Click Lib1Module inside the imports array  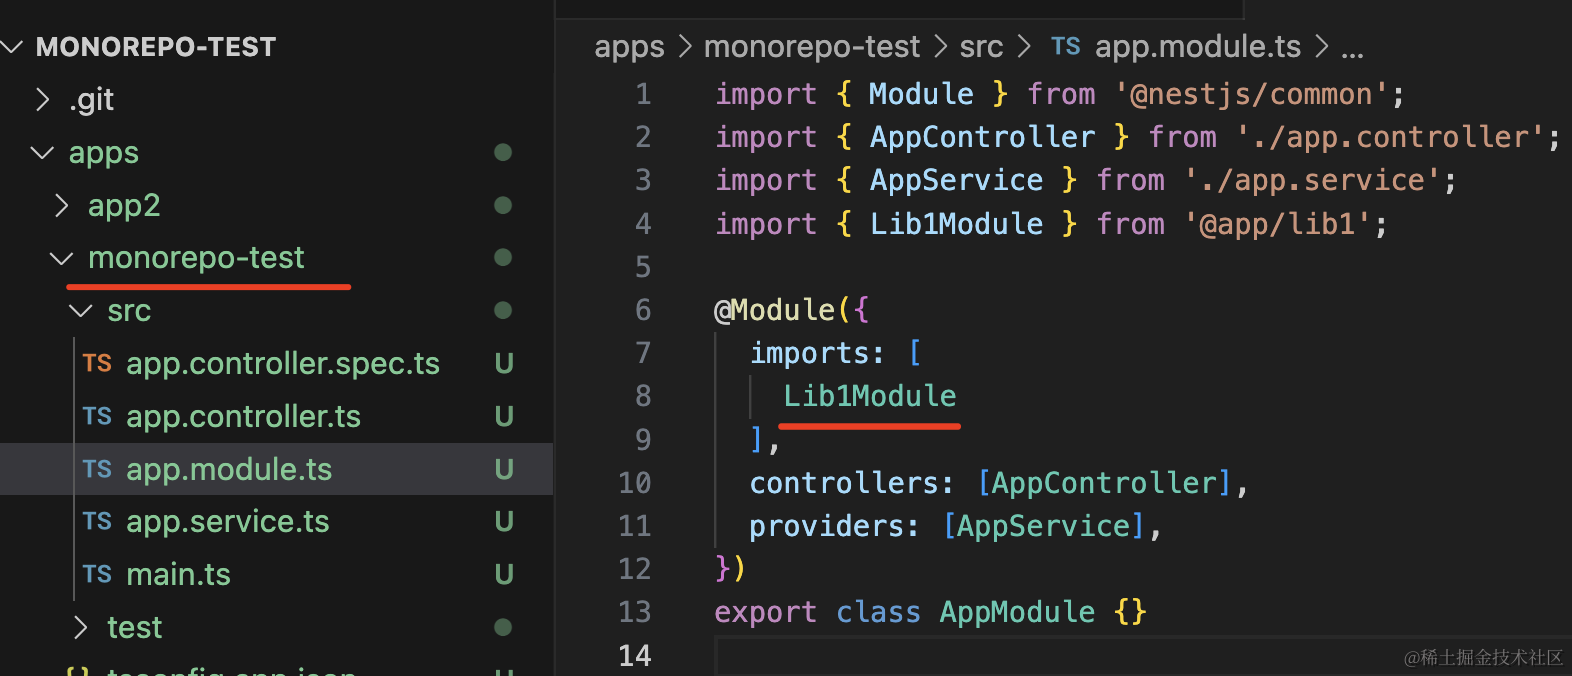click(x=869, y=396)
